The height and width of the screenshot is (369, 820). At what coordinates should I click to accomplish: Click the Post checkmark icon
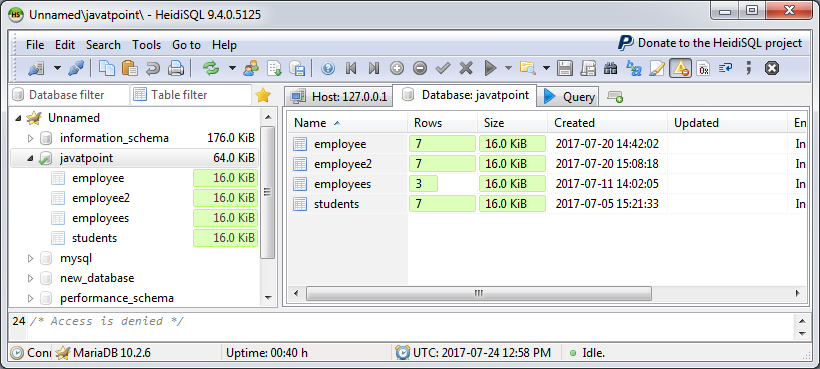443,68
